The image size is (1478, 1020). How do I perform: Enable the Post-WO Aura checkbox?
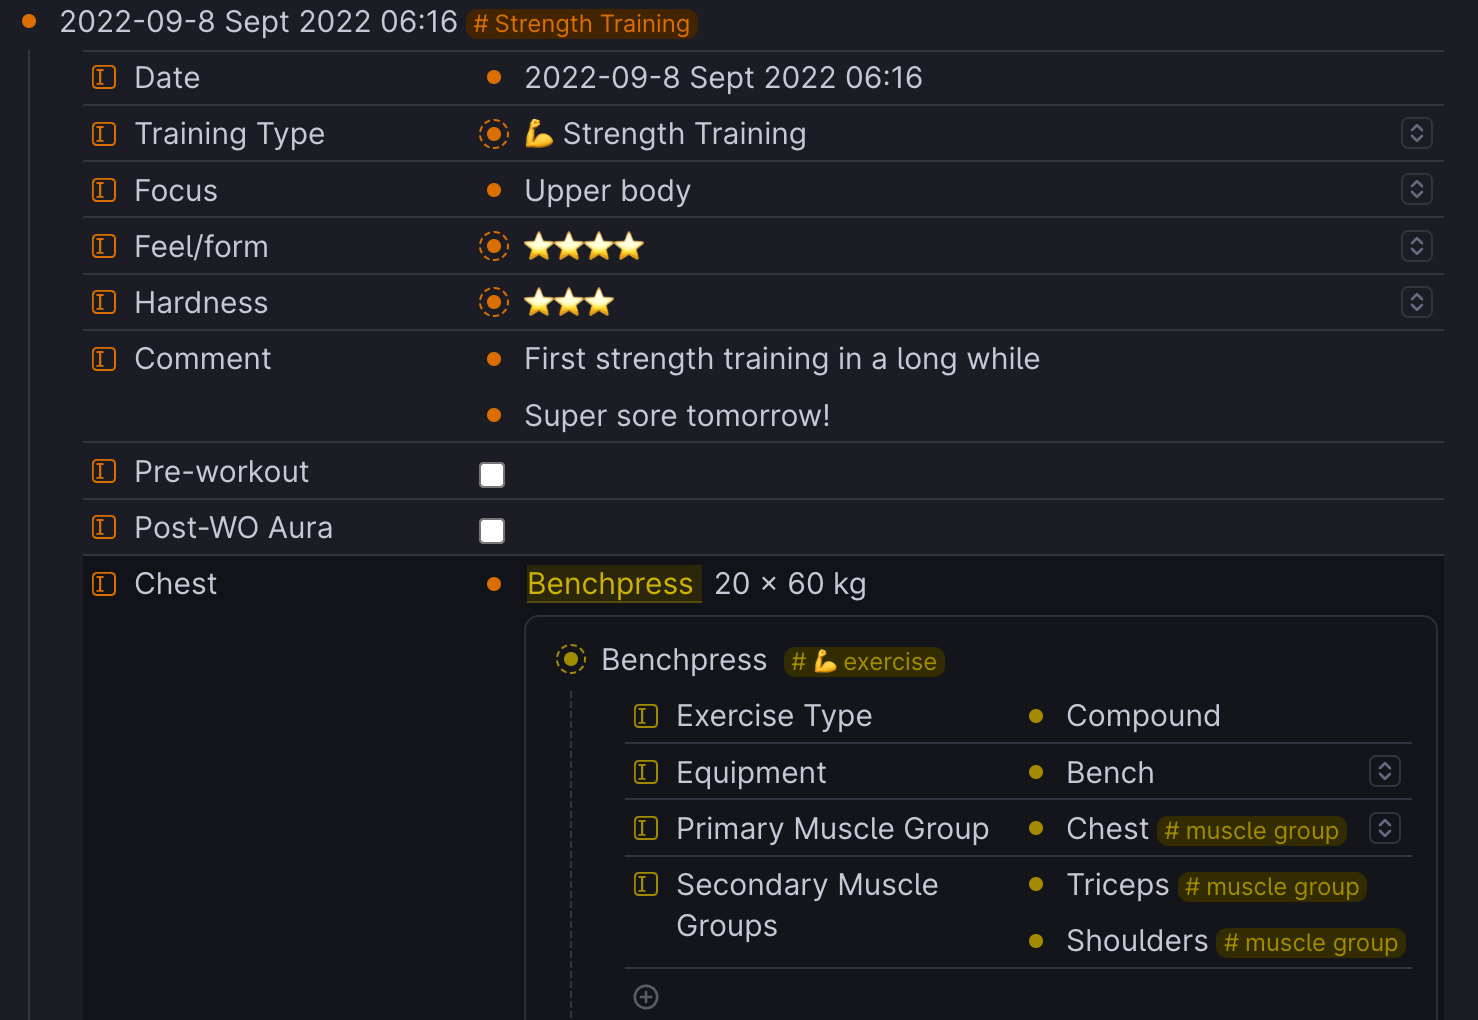(x=492, y=530)
